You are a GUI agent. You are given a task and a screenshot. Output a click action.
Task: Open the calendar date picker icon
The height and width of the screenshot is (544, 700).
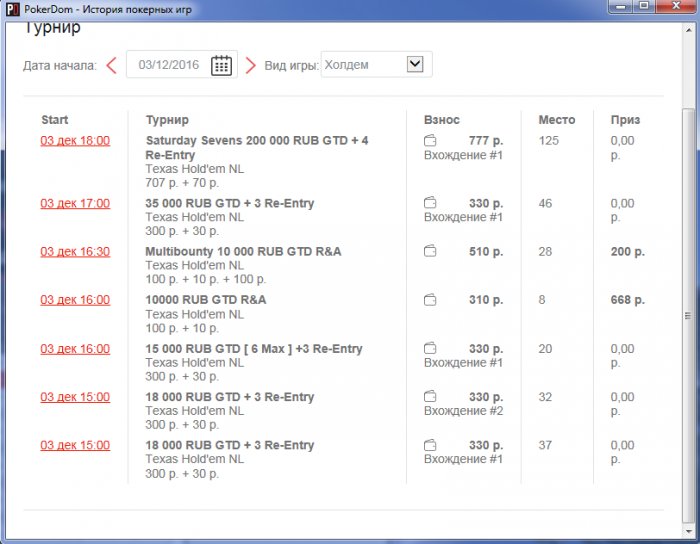click(221, 66)
